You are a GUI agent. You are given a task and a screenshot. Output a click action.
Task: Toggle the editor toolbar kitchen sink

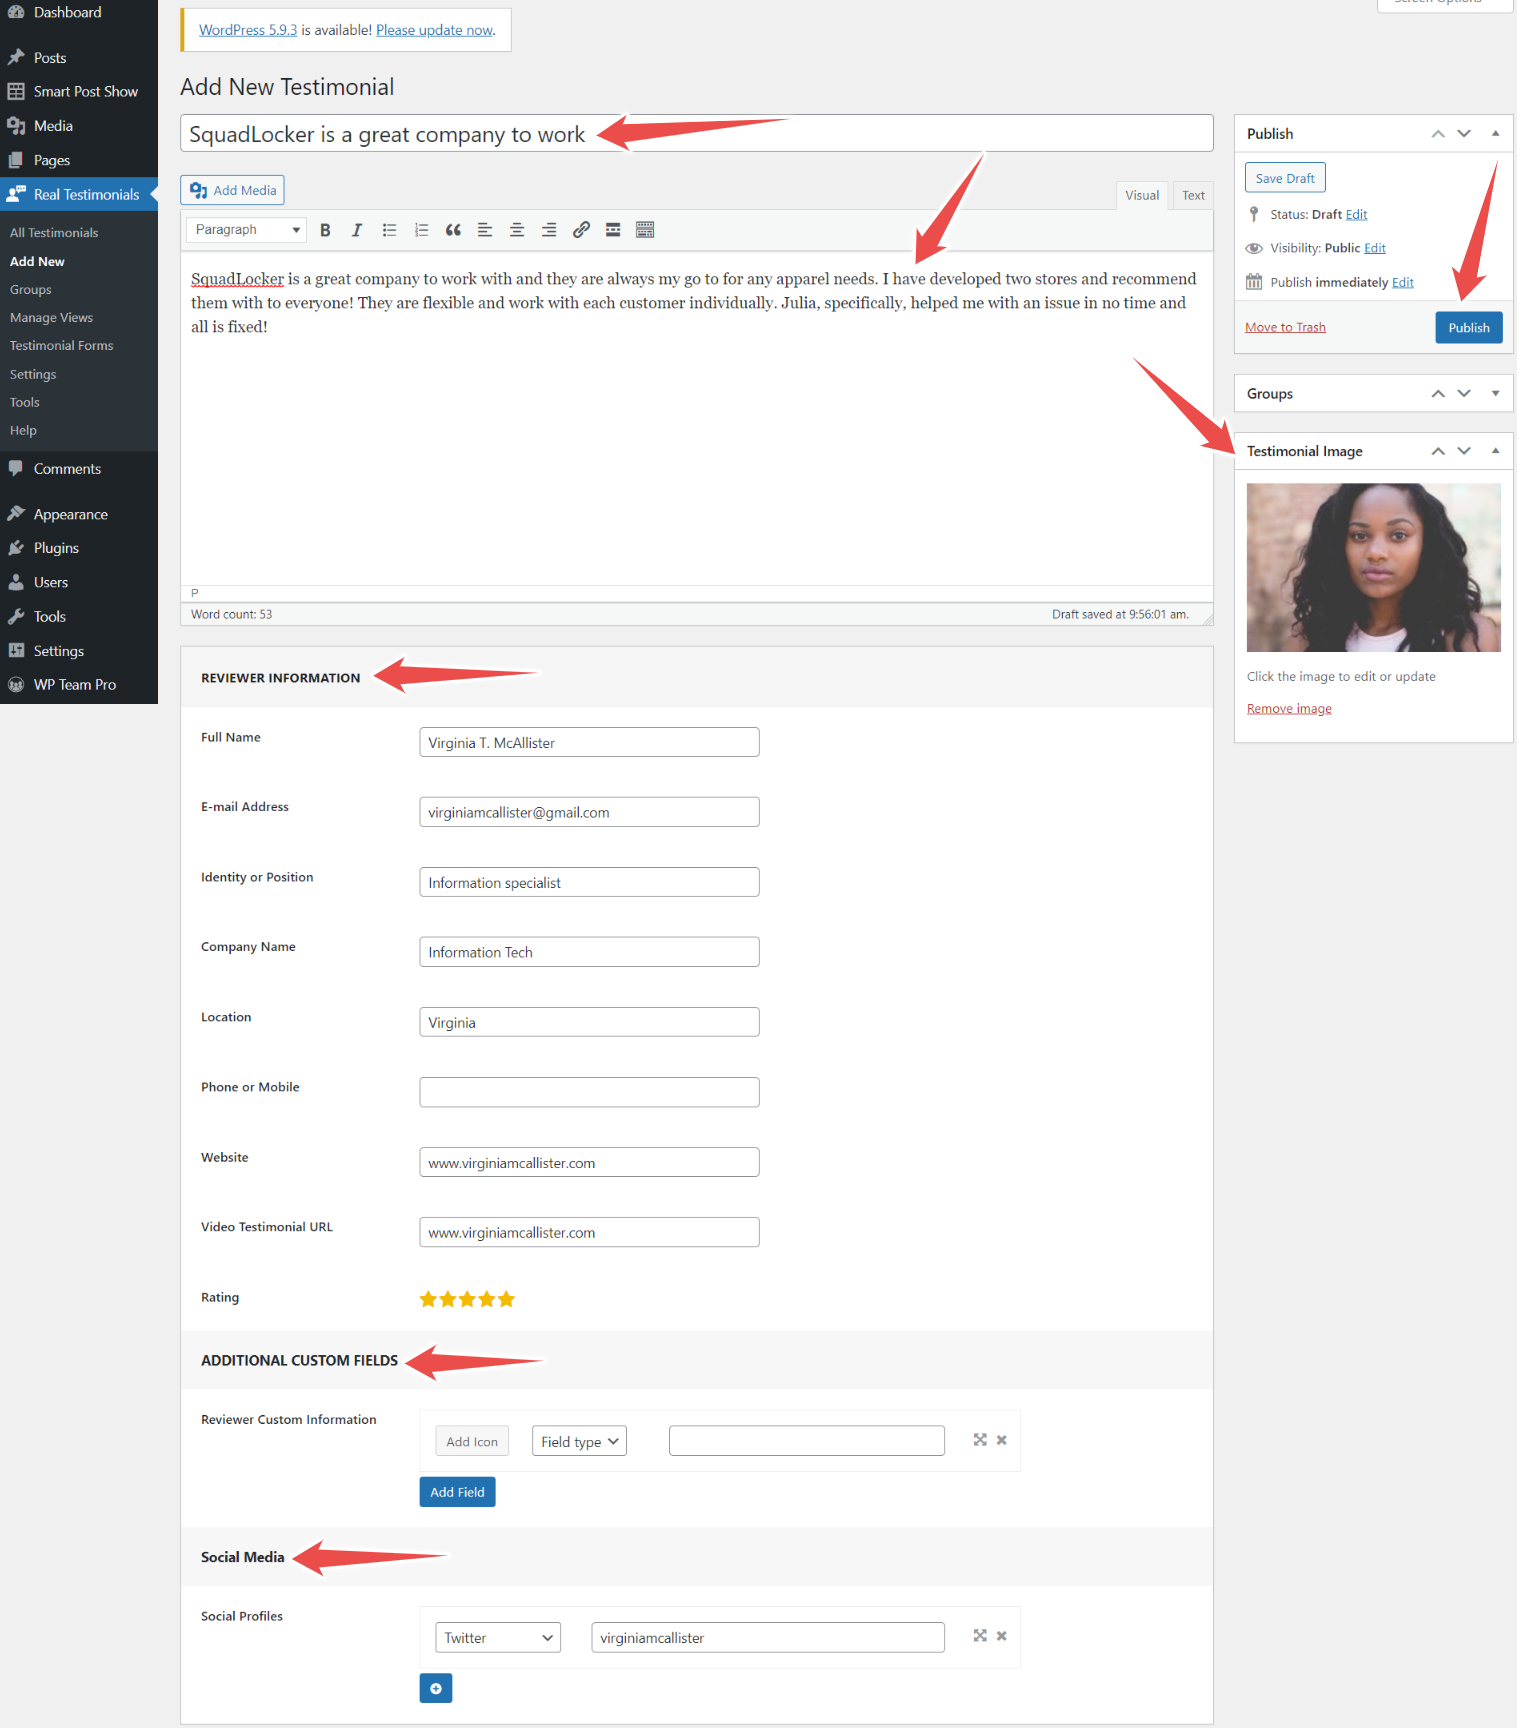click(645, 230)
